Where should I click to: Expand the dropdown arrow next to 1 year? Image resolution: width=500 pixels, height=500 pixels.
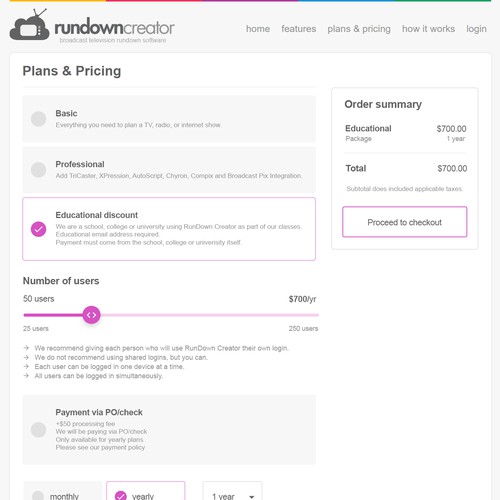pos(252,497)
